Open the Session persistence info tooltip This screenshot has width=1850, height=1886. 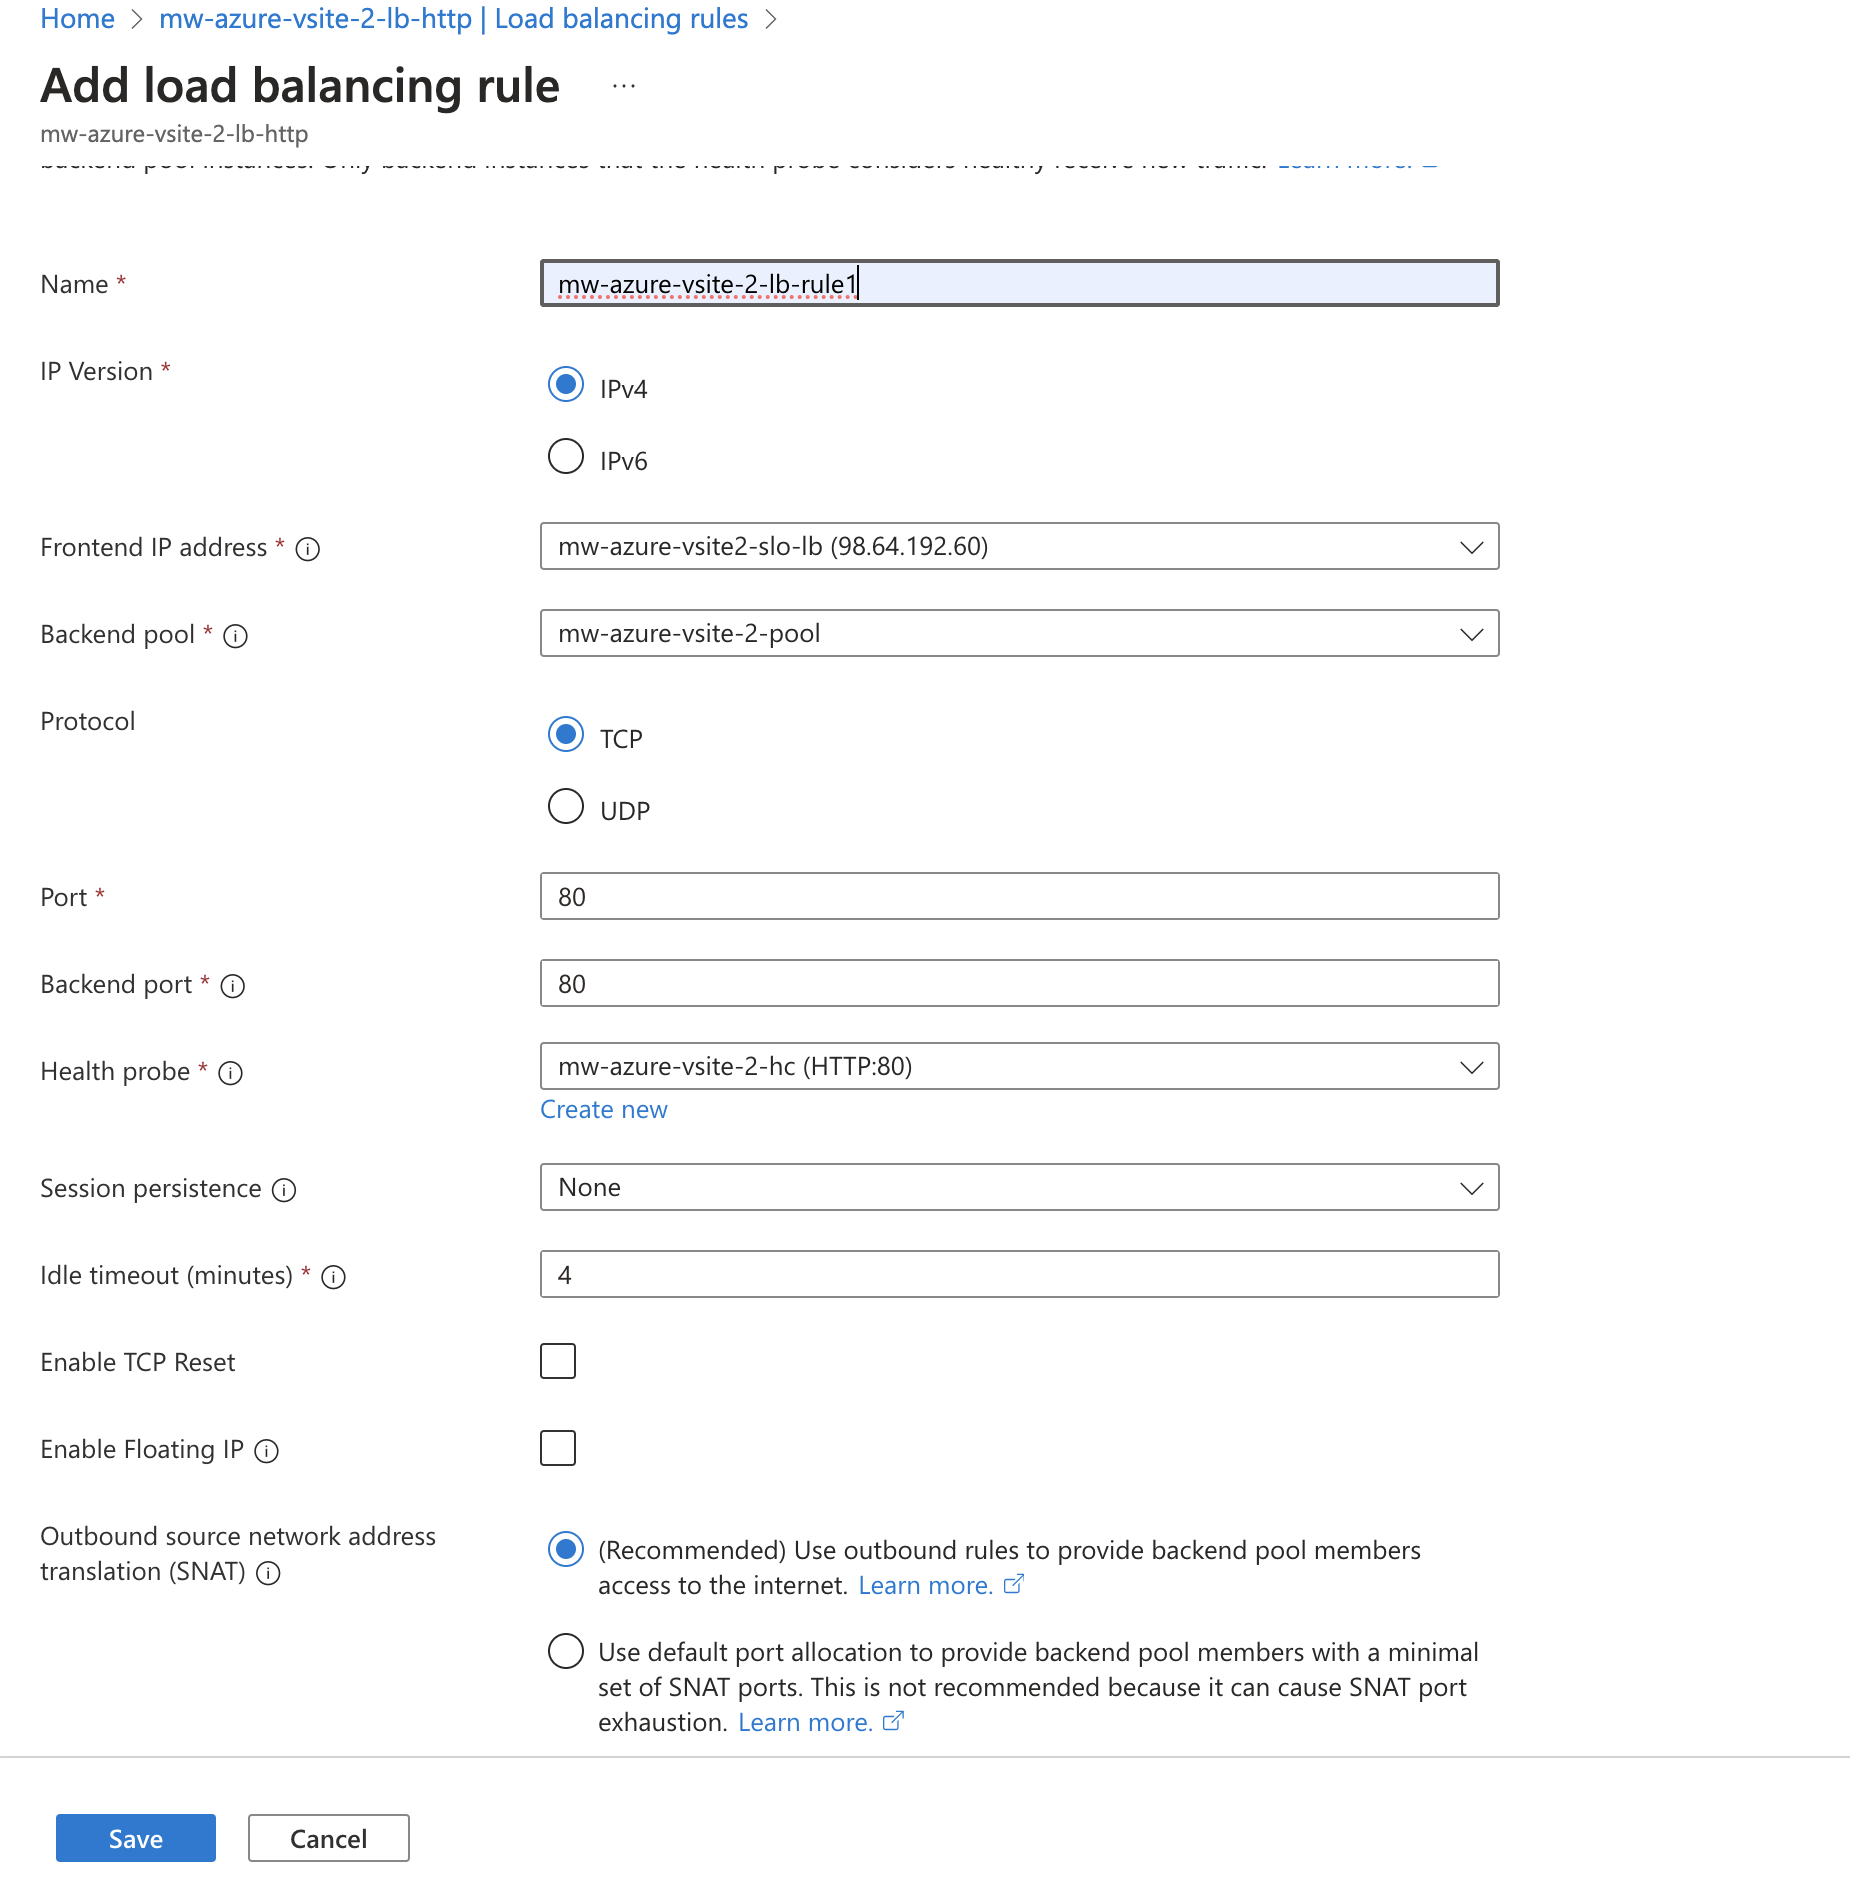point(283,1190)
